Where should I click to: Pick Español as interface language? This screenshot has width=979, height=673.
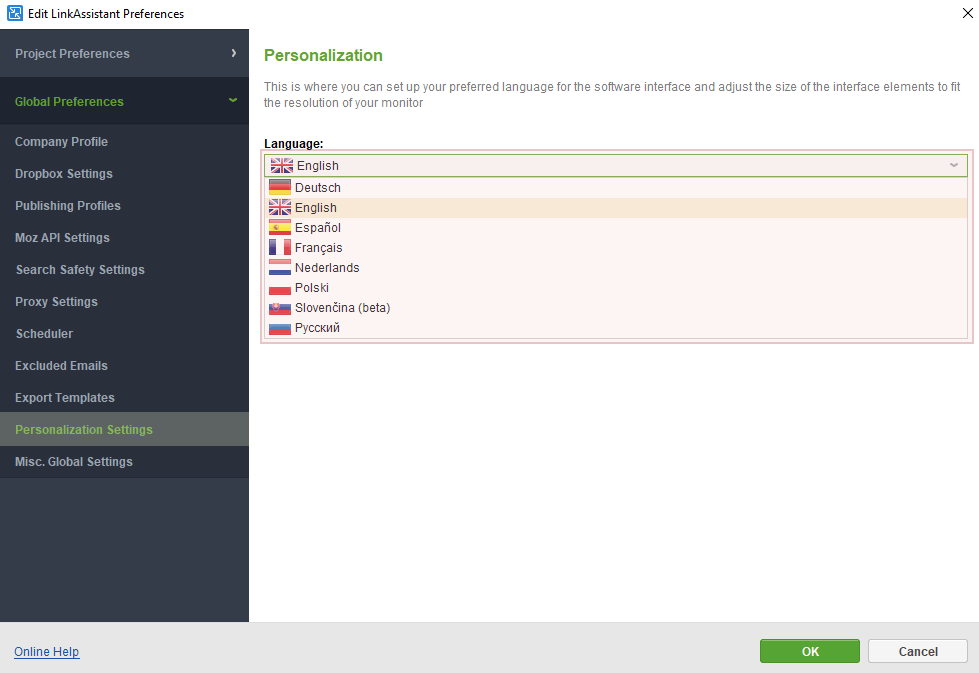616,227
